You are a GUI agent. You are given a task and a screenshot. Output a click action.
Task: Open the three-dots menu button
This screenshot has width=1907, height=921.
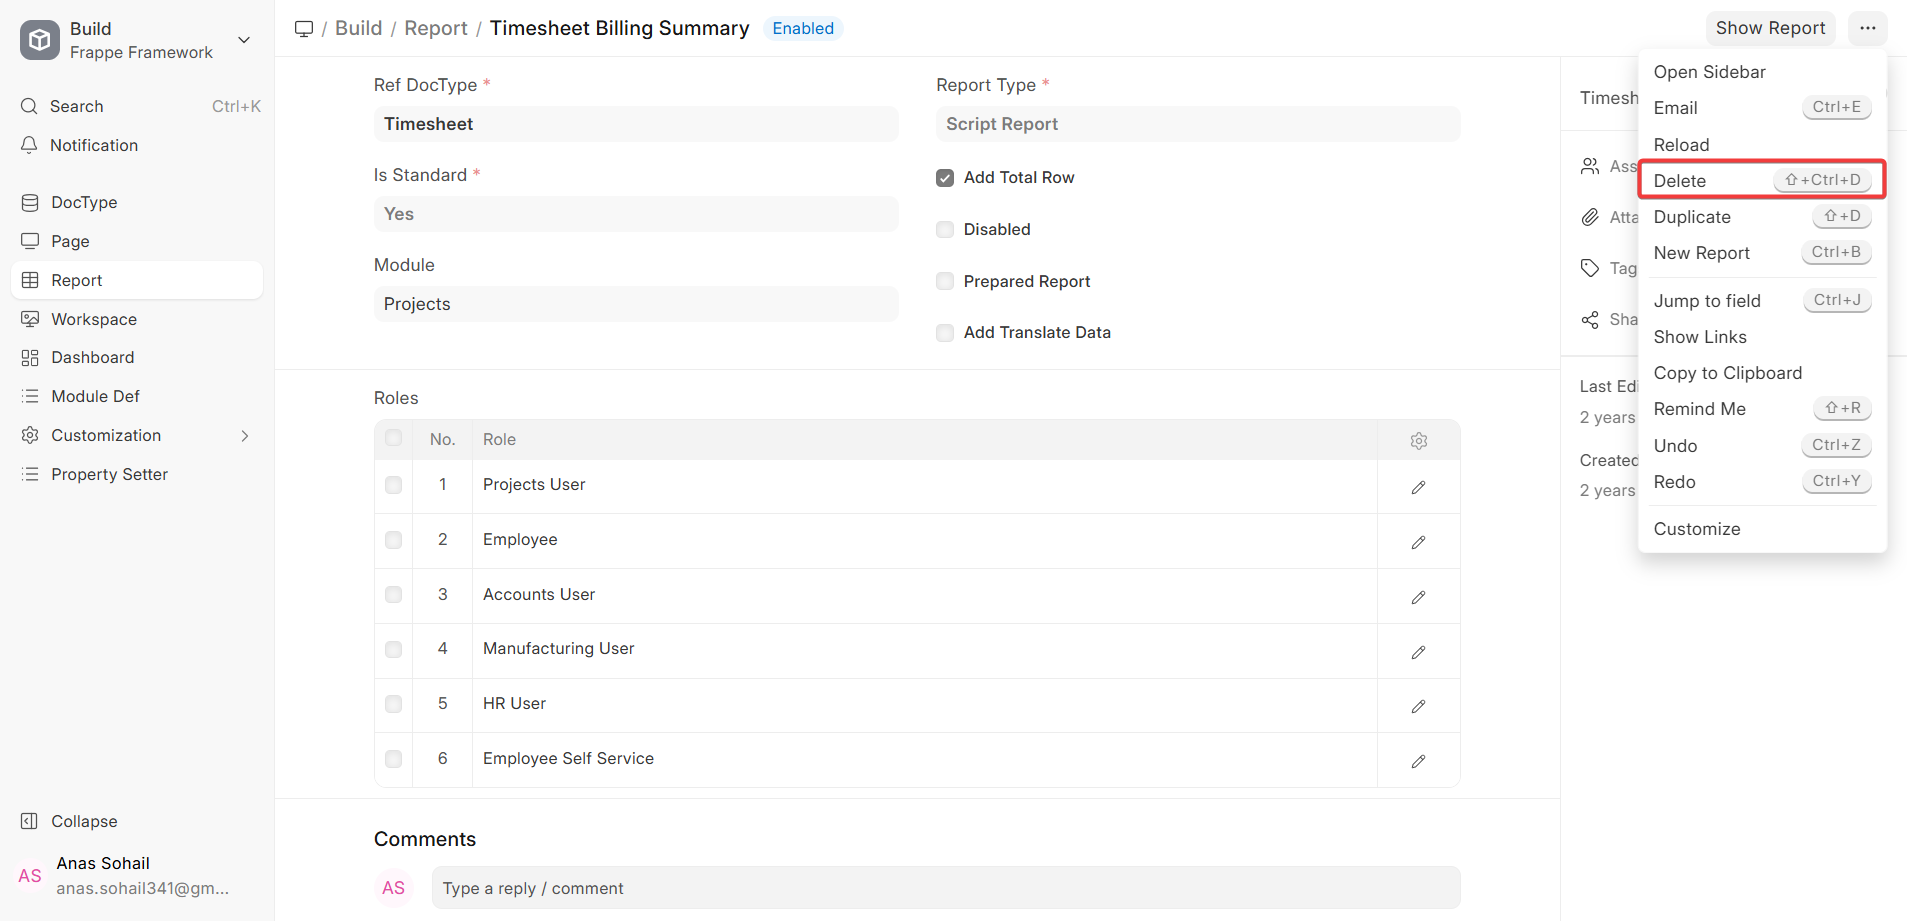(1867, 28)
